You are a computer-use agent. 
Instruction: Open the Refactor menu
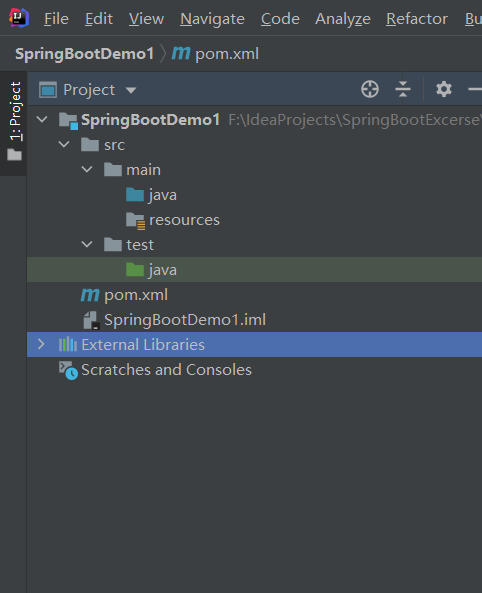417,19
